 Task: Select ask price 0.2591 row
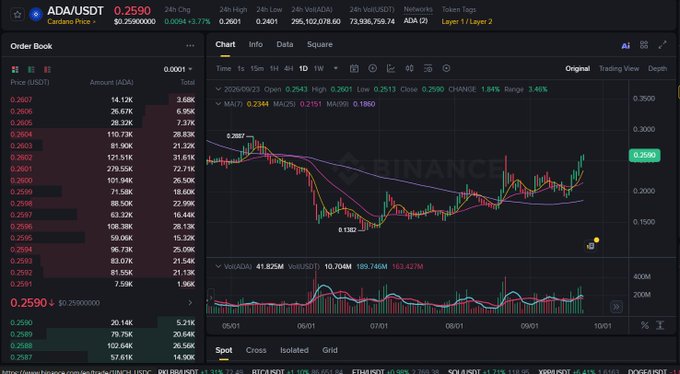(103, 284)
